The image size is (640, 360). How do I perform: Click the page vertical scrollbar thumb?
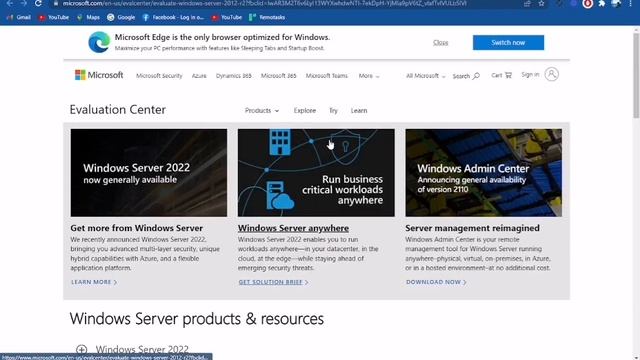(x=636, y=76)
